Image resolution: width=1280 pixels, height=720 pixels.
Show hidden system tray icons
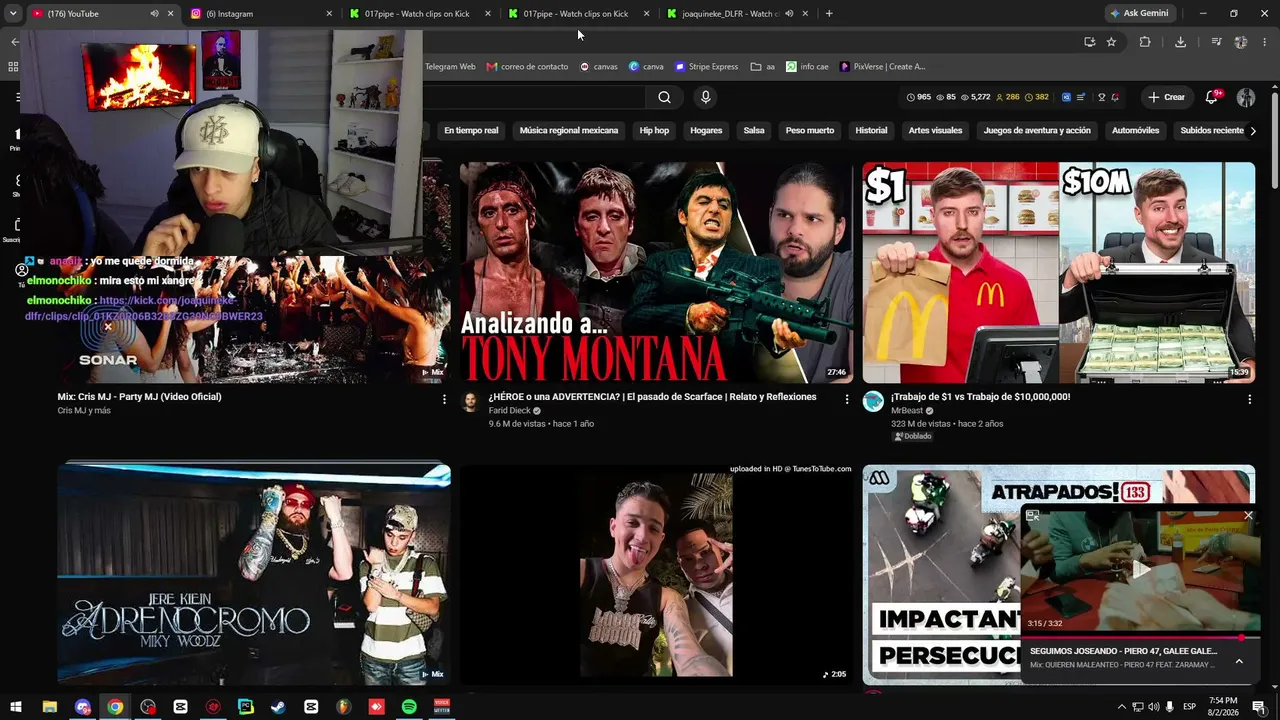[x=1121, y=707]
